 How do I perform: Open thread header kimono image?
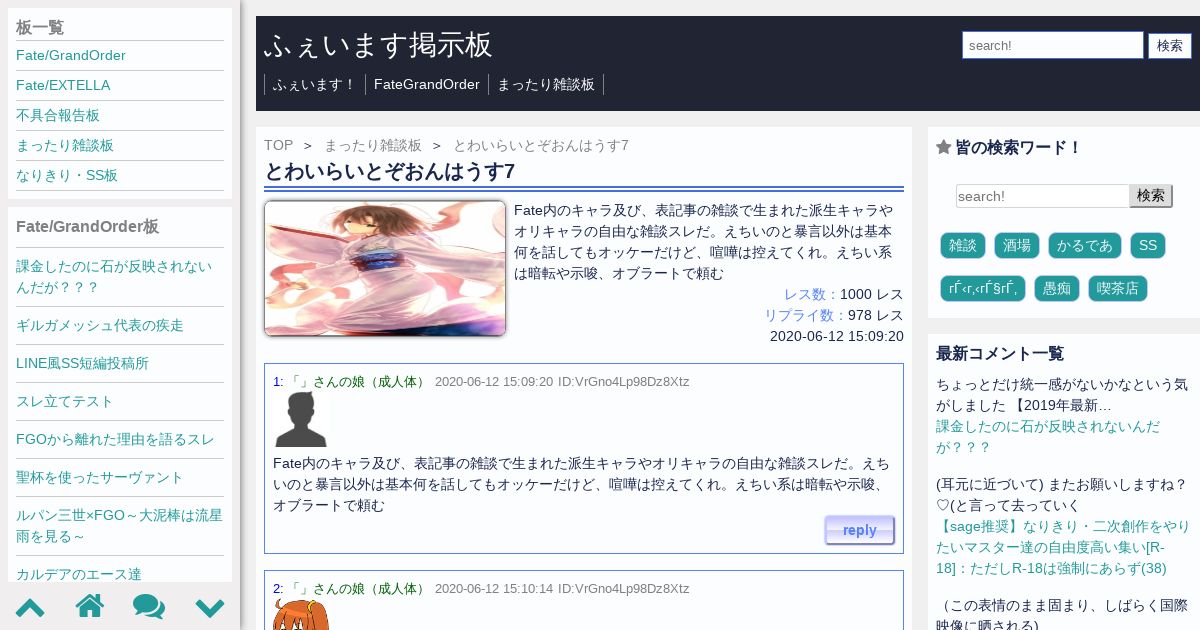point(385,268)
